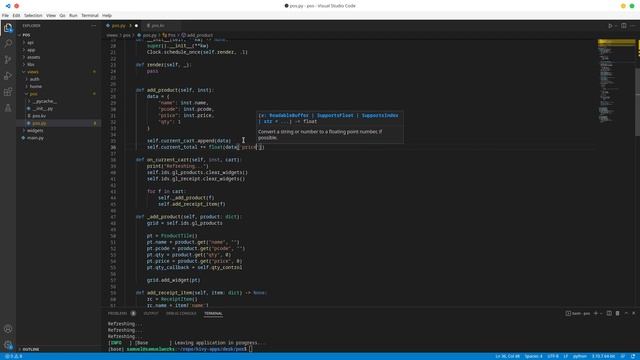Expand the api folder

(28, 42)
